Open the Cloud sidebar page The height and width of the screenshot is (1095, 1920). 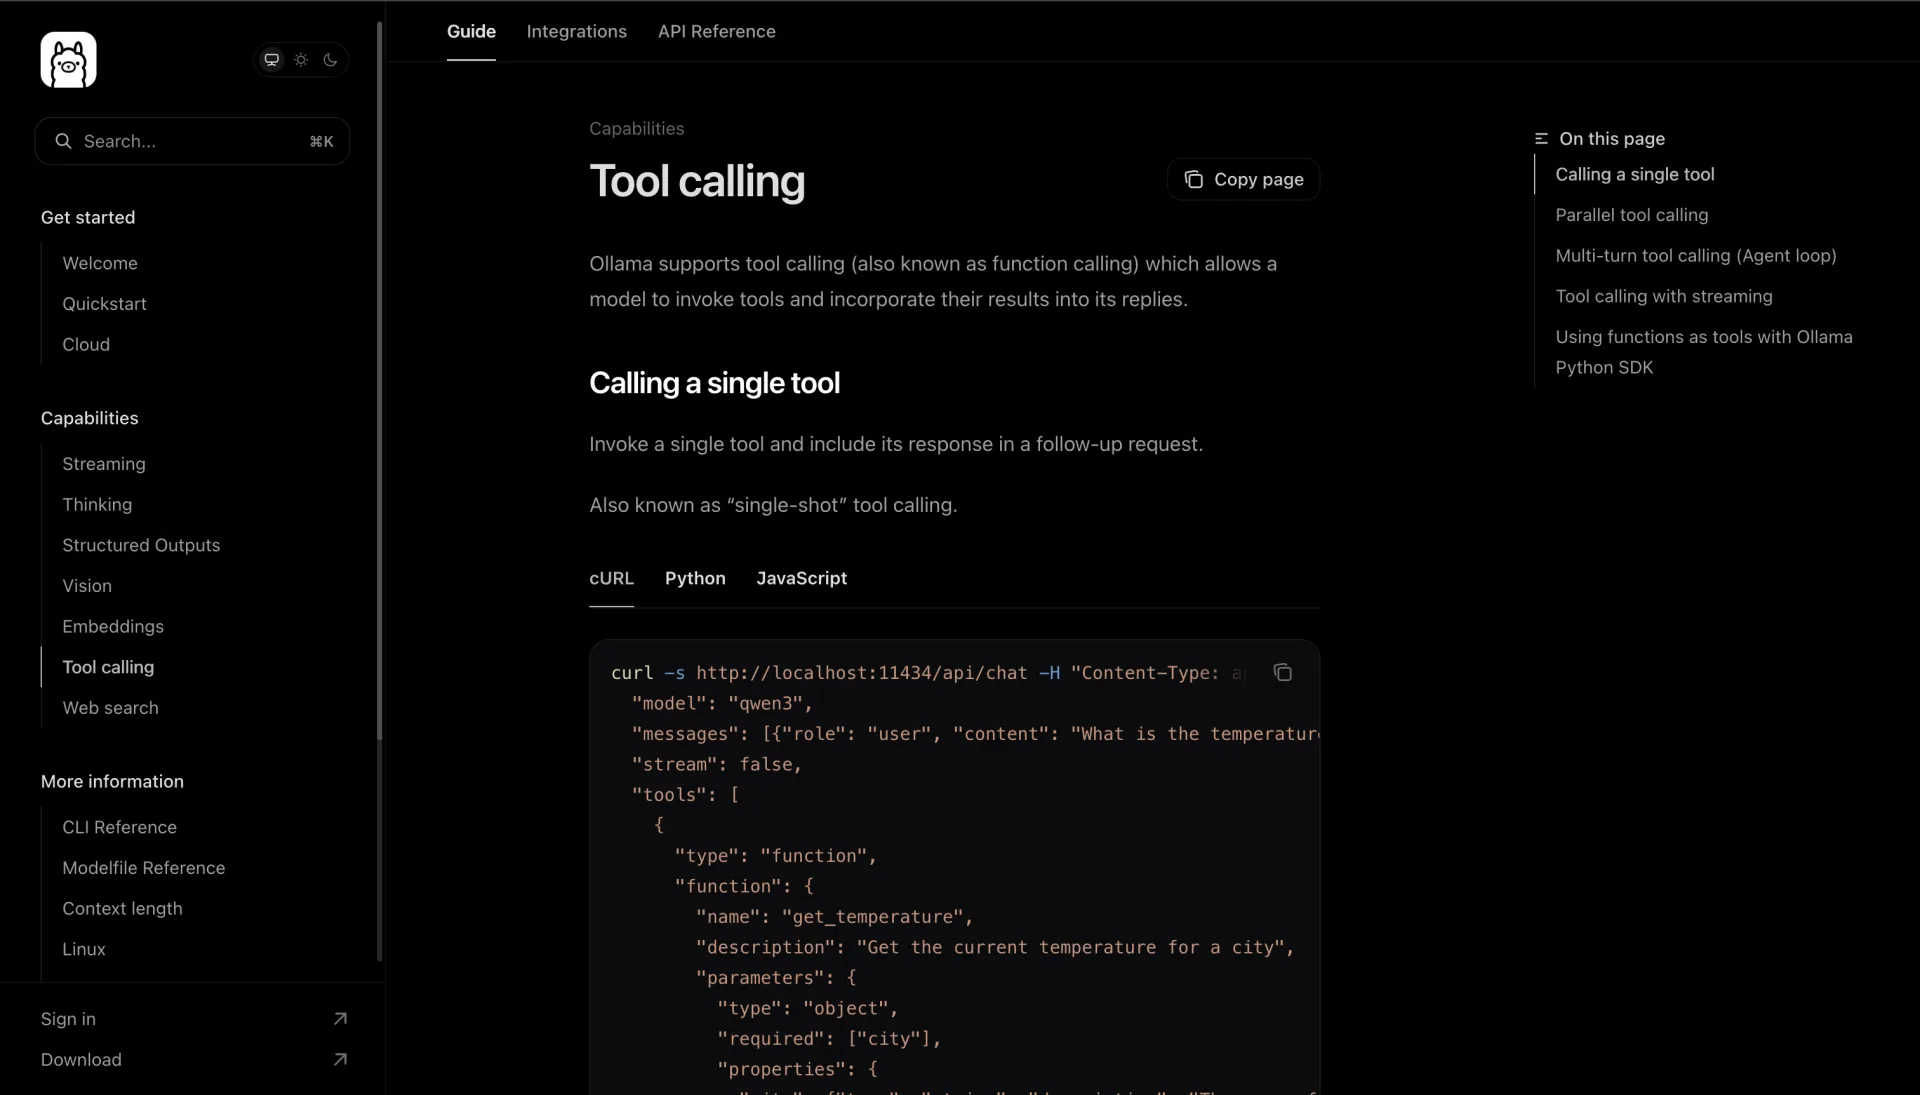pyautogui.click(x=86, y=344)
